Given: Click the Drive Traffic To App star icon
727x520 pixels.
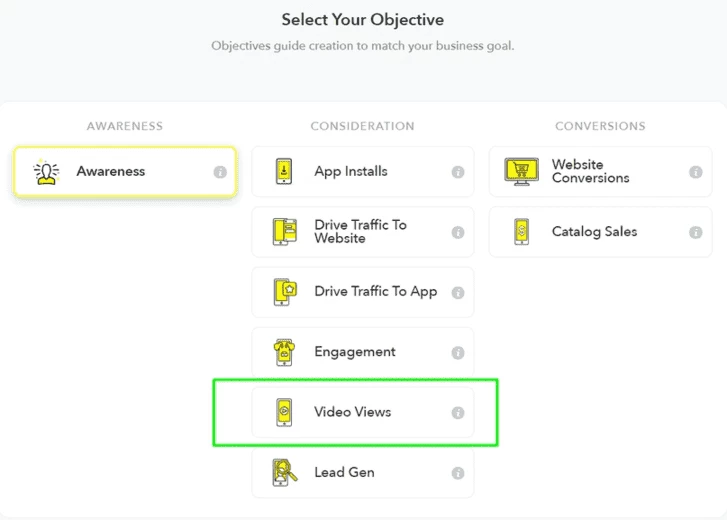Looking at the screenshot, I should click(285, 292).
